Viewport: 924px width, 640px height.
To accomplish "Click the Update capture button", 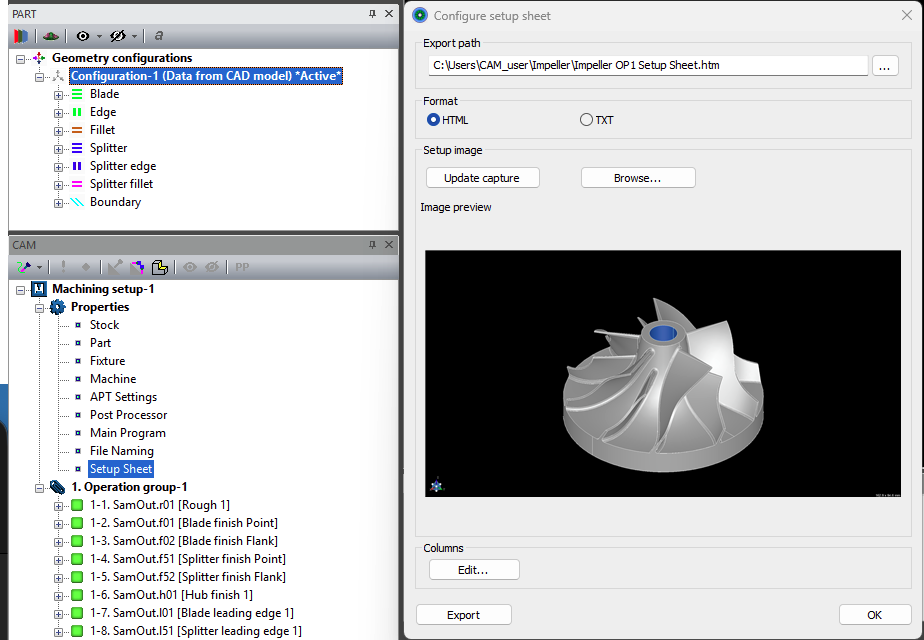I will tap(482, 177).
